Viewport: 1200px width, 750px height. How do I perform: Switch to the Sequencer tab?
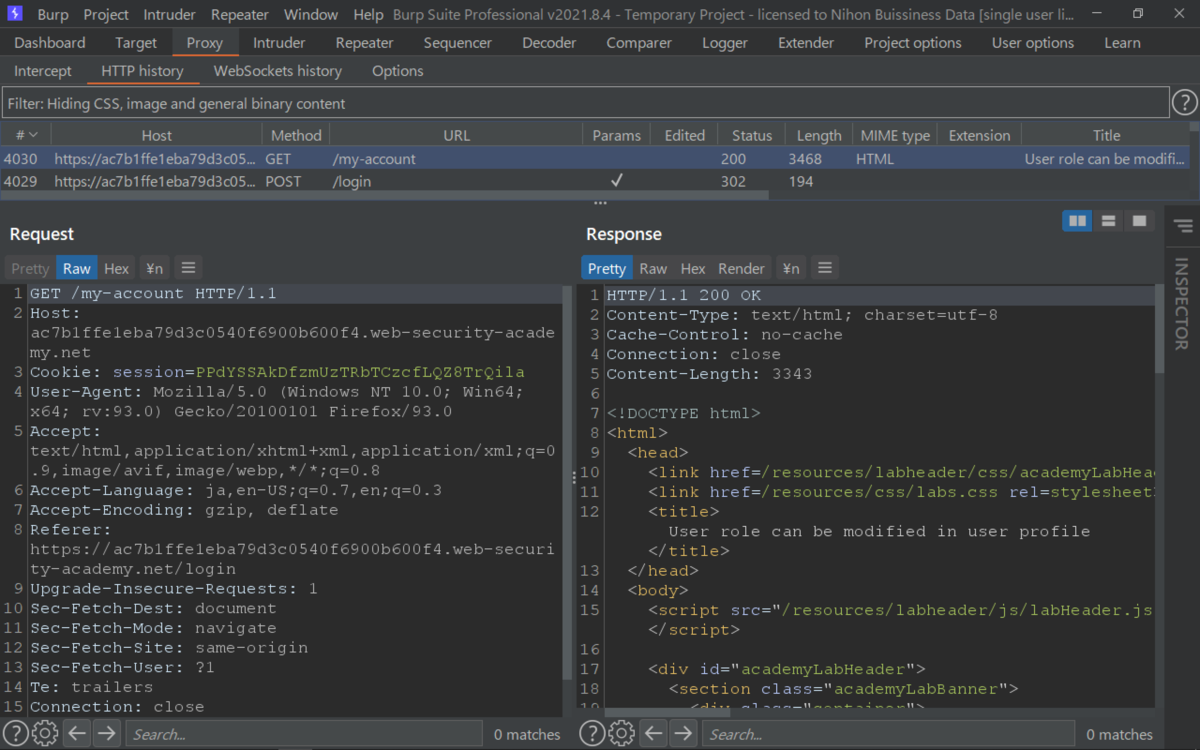[x=458, y=43]
